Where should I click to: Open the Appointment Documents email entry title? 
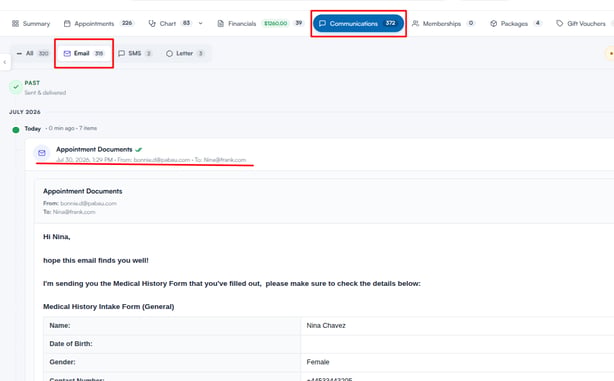pos(94,150)
